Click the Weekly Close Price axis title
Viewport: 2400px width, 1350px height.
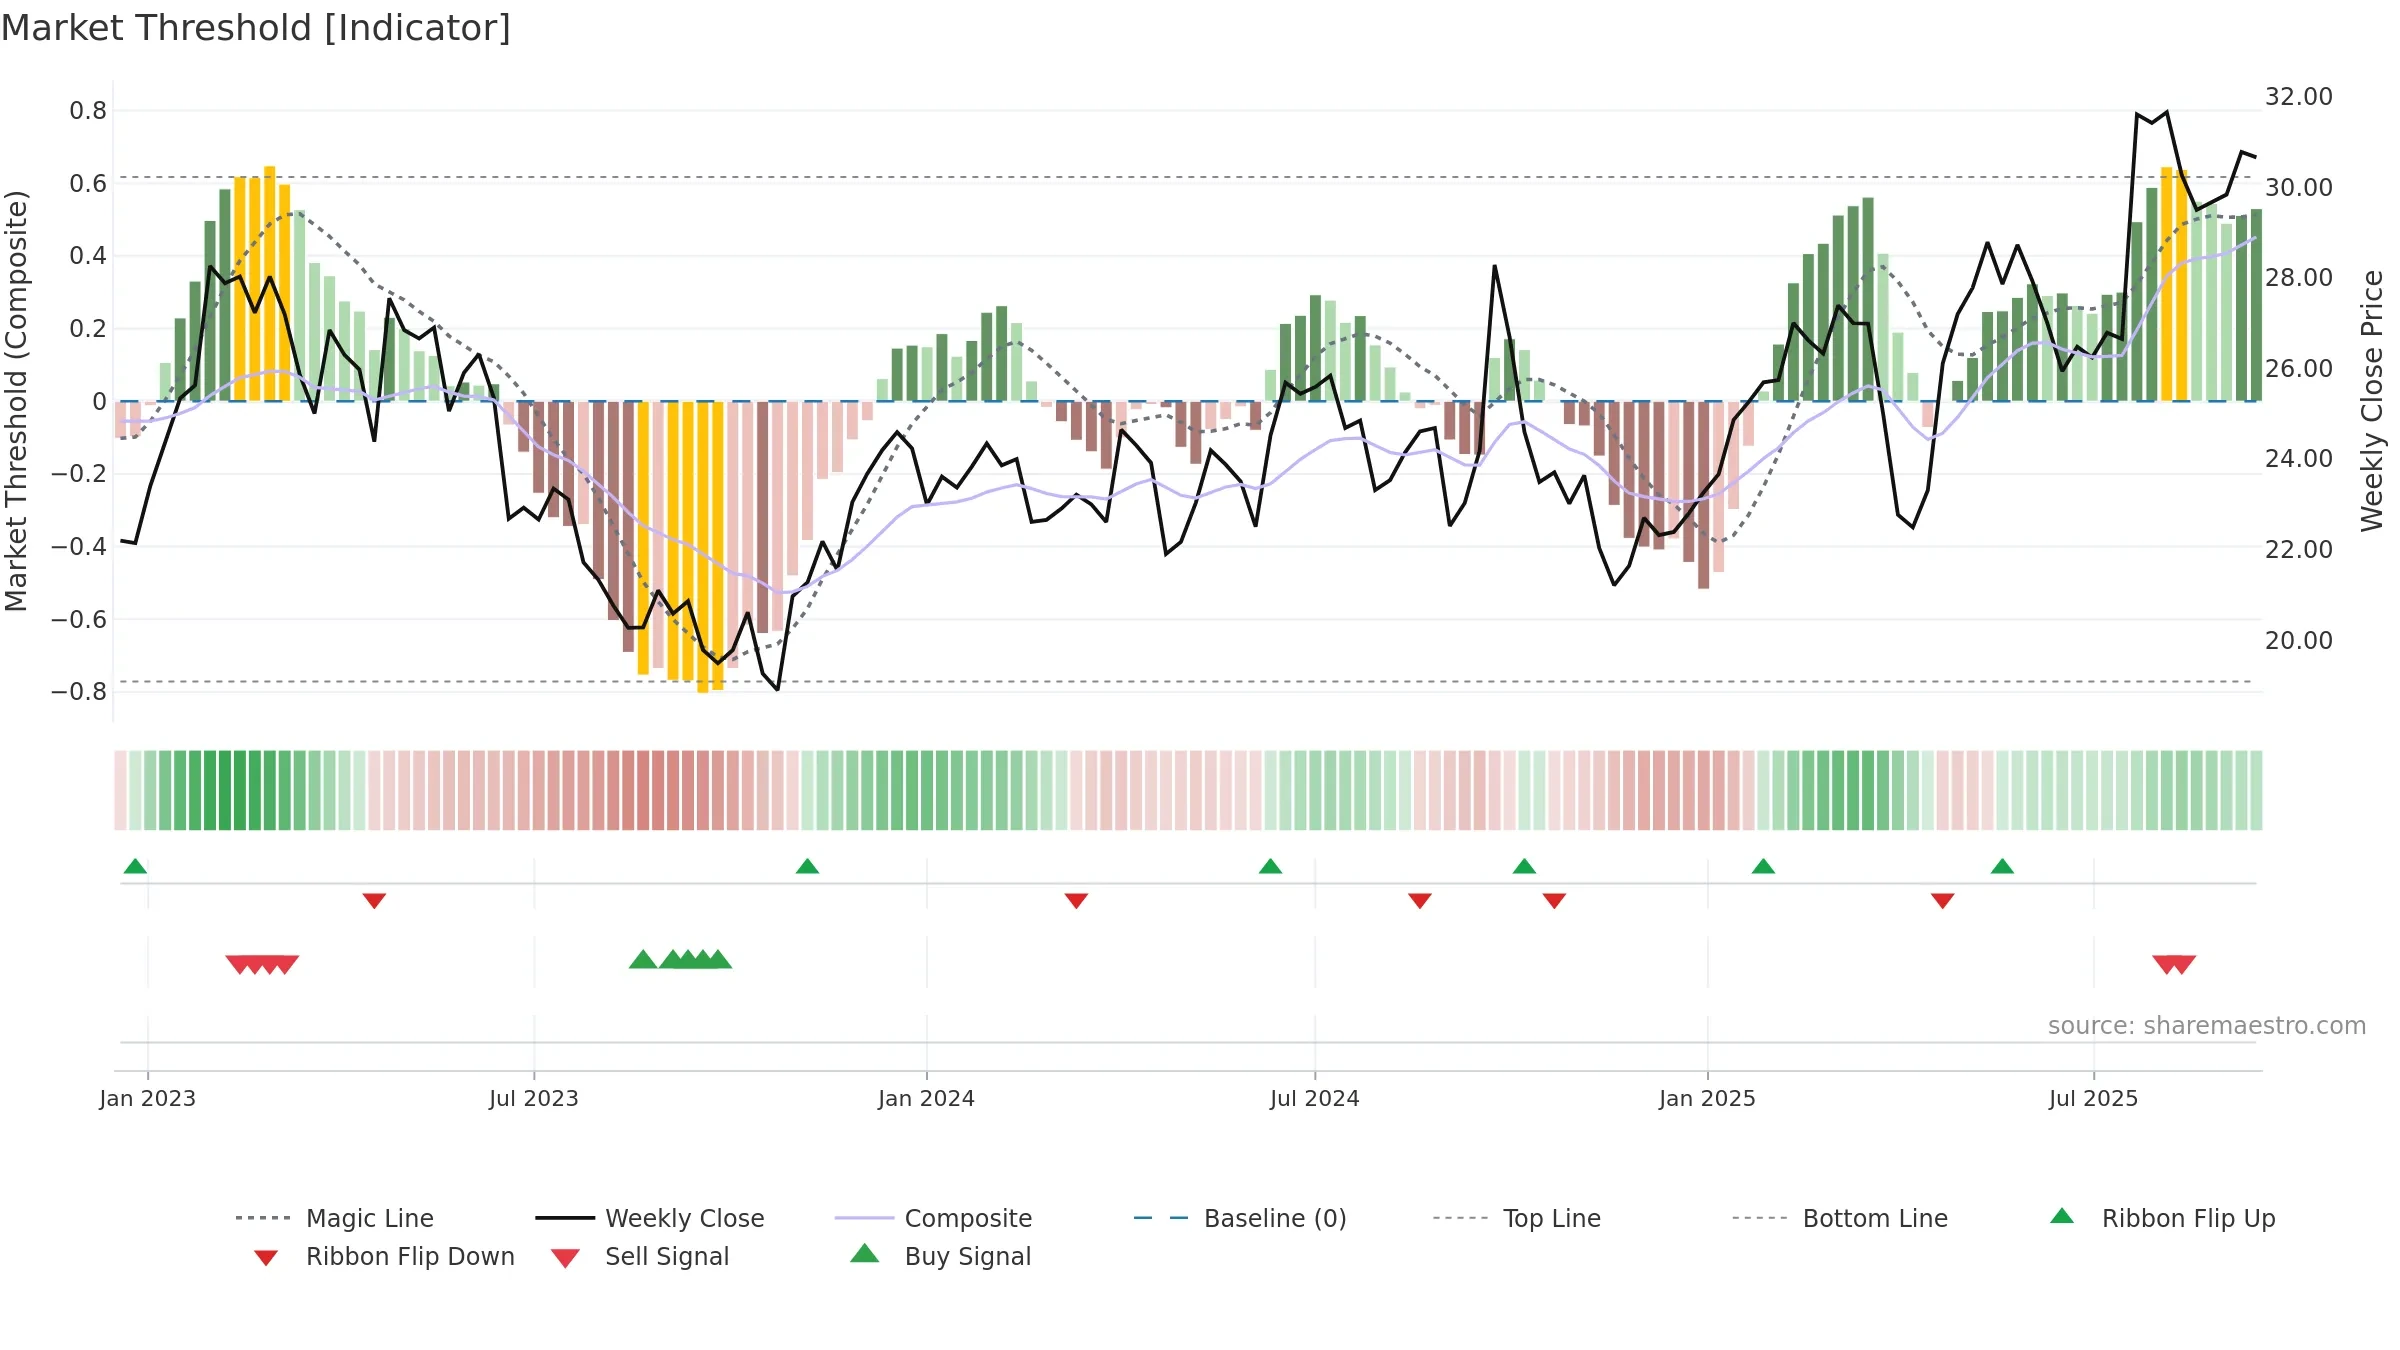tap(2372, 401)
